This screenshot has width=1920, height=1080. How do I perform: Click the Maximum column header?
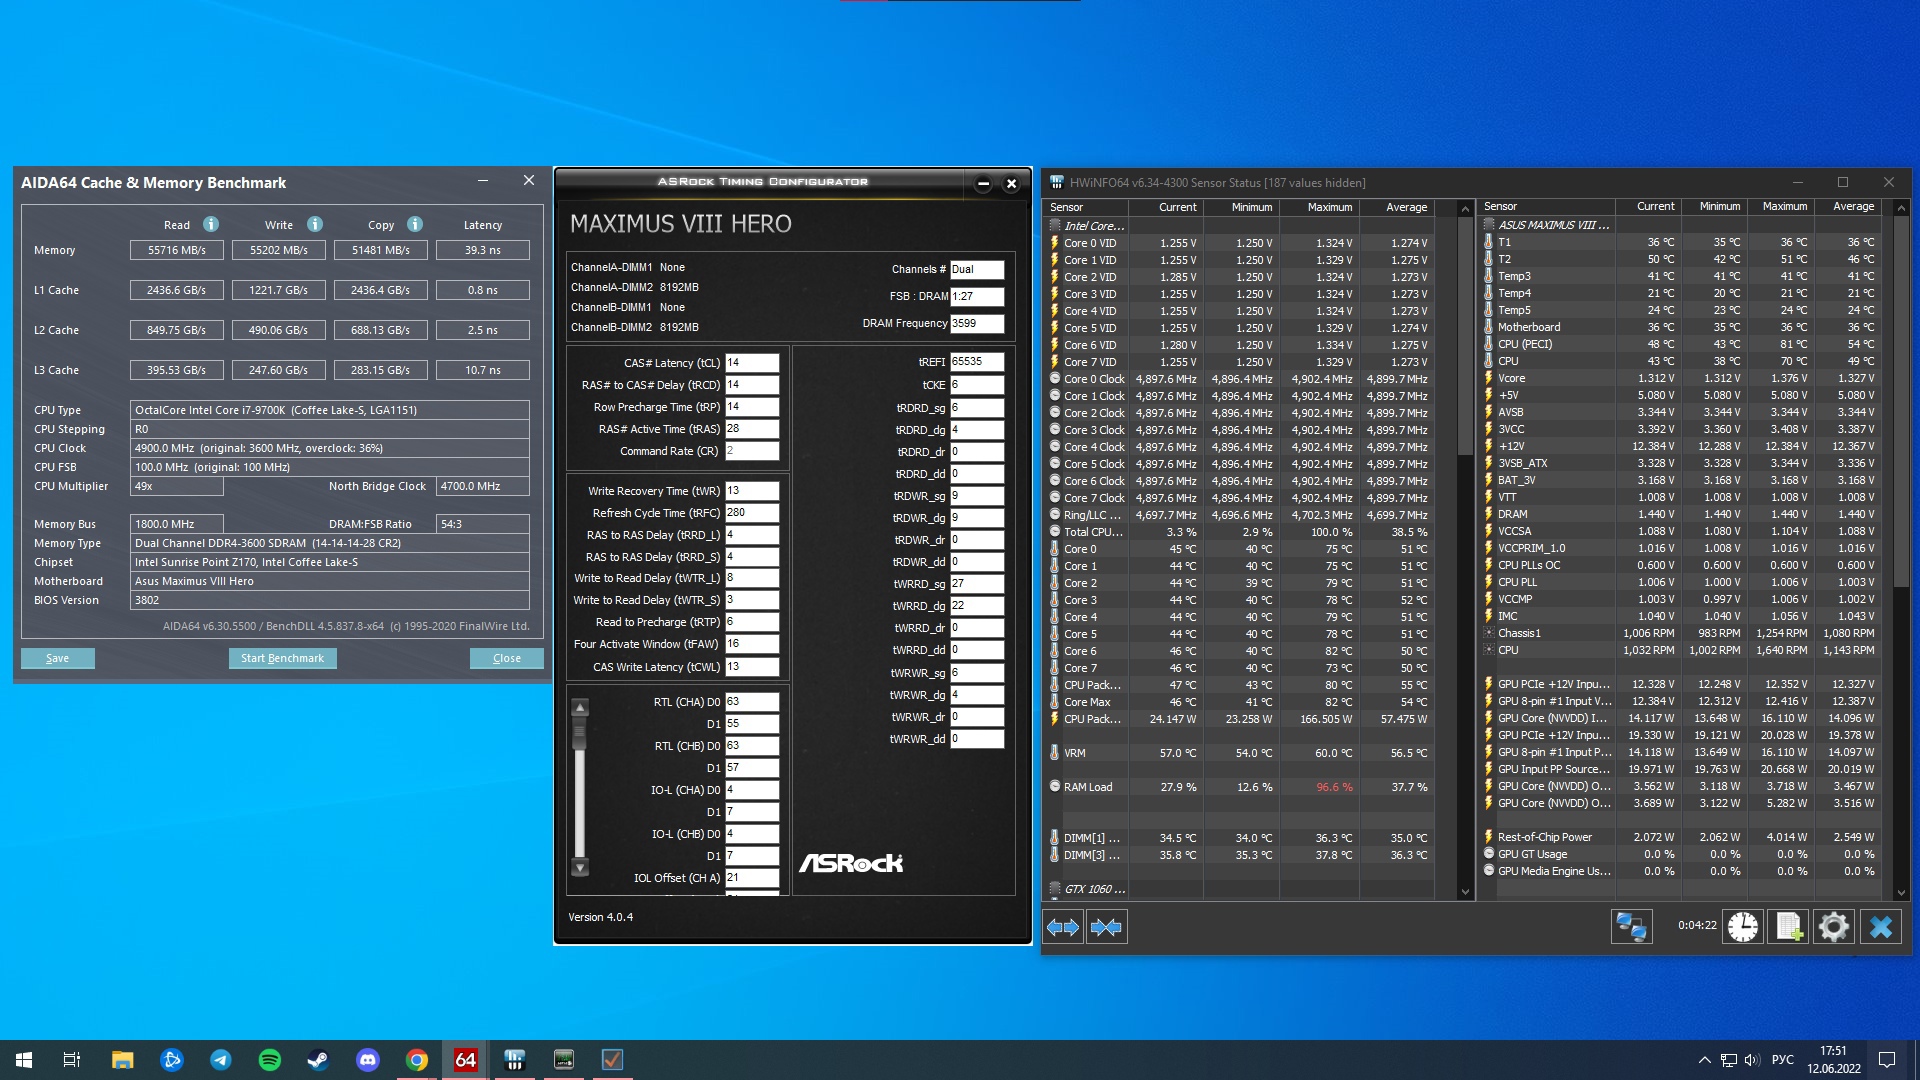click(x=1329, y=207)
